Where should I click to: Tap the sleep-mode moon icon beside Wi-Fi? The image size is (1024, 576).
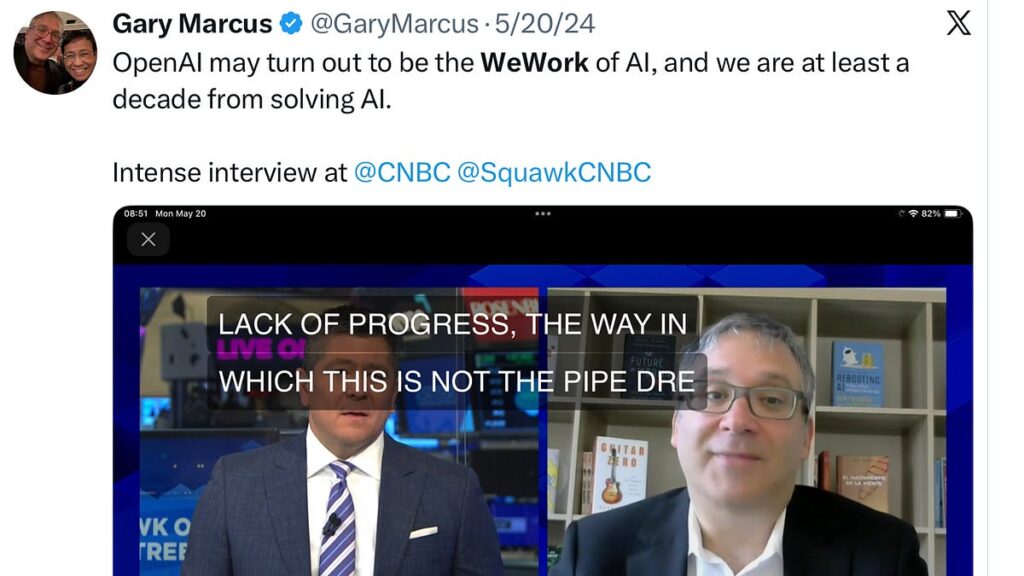tap(901, 214)
